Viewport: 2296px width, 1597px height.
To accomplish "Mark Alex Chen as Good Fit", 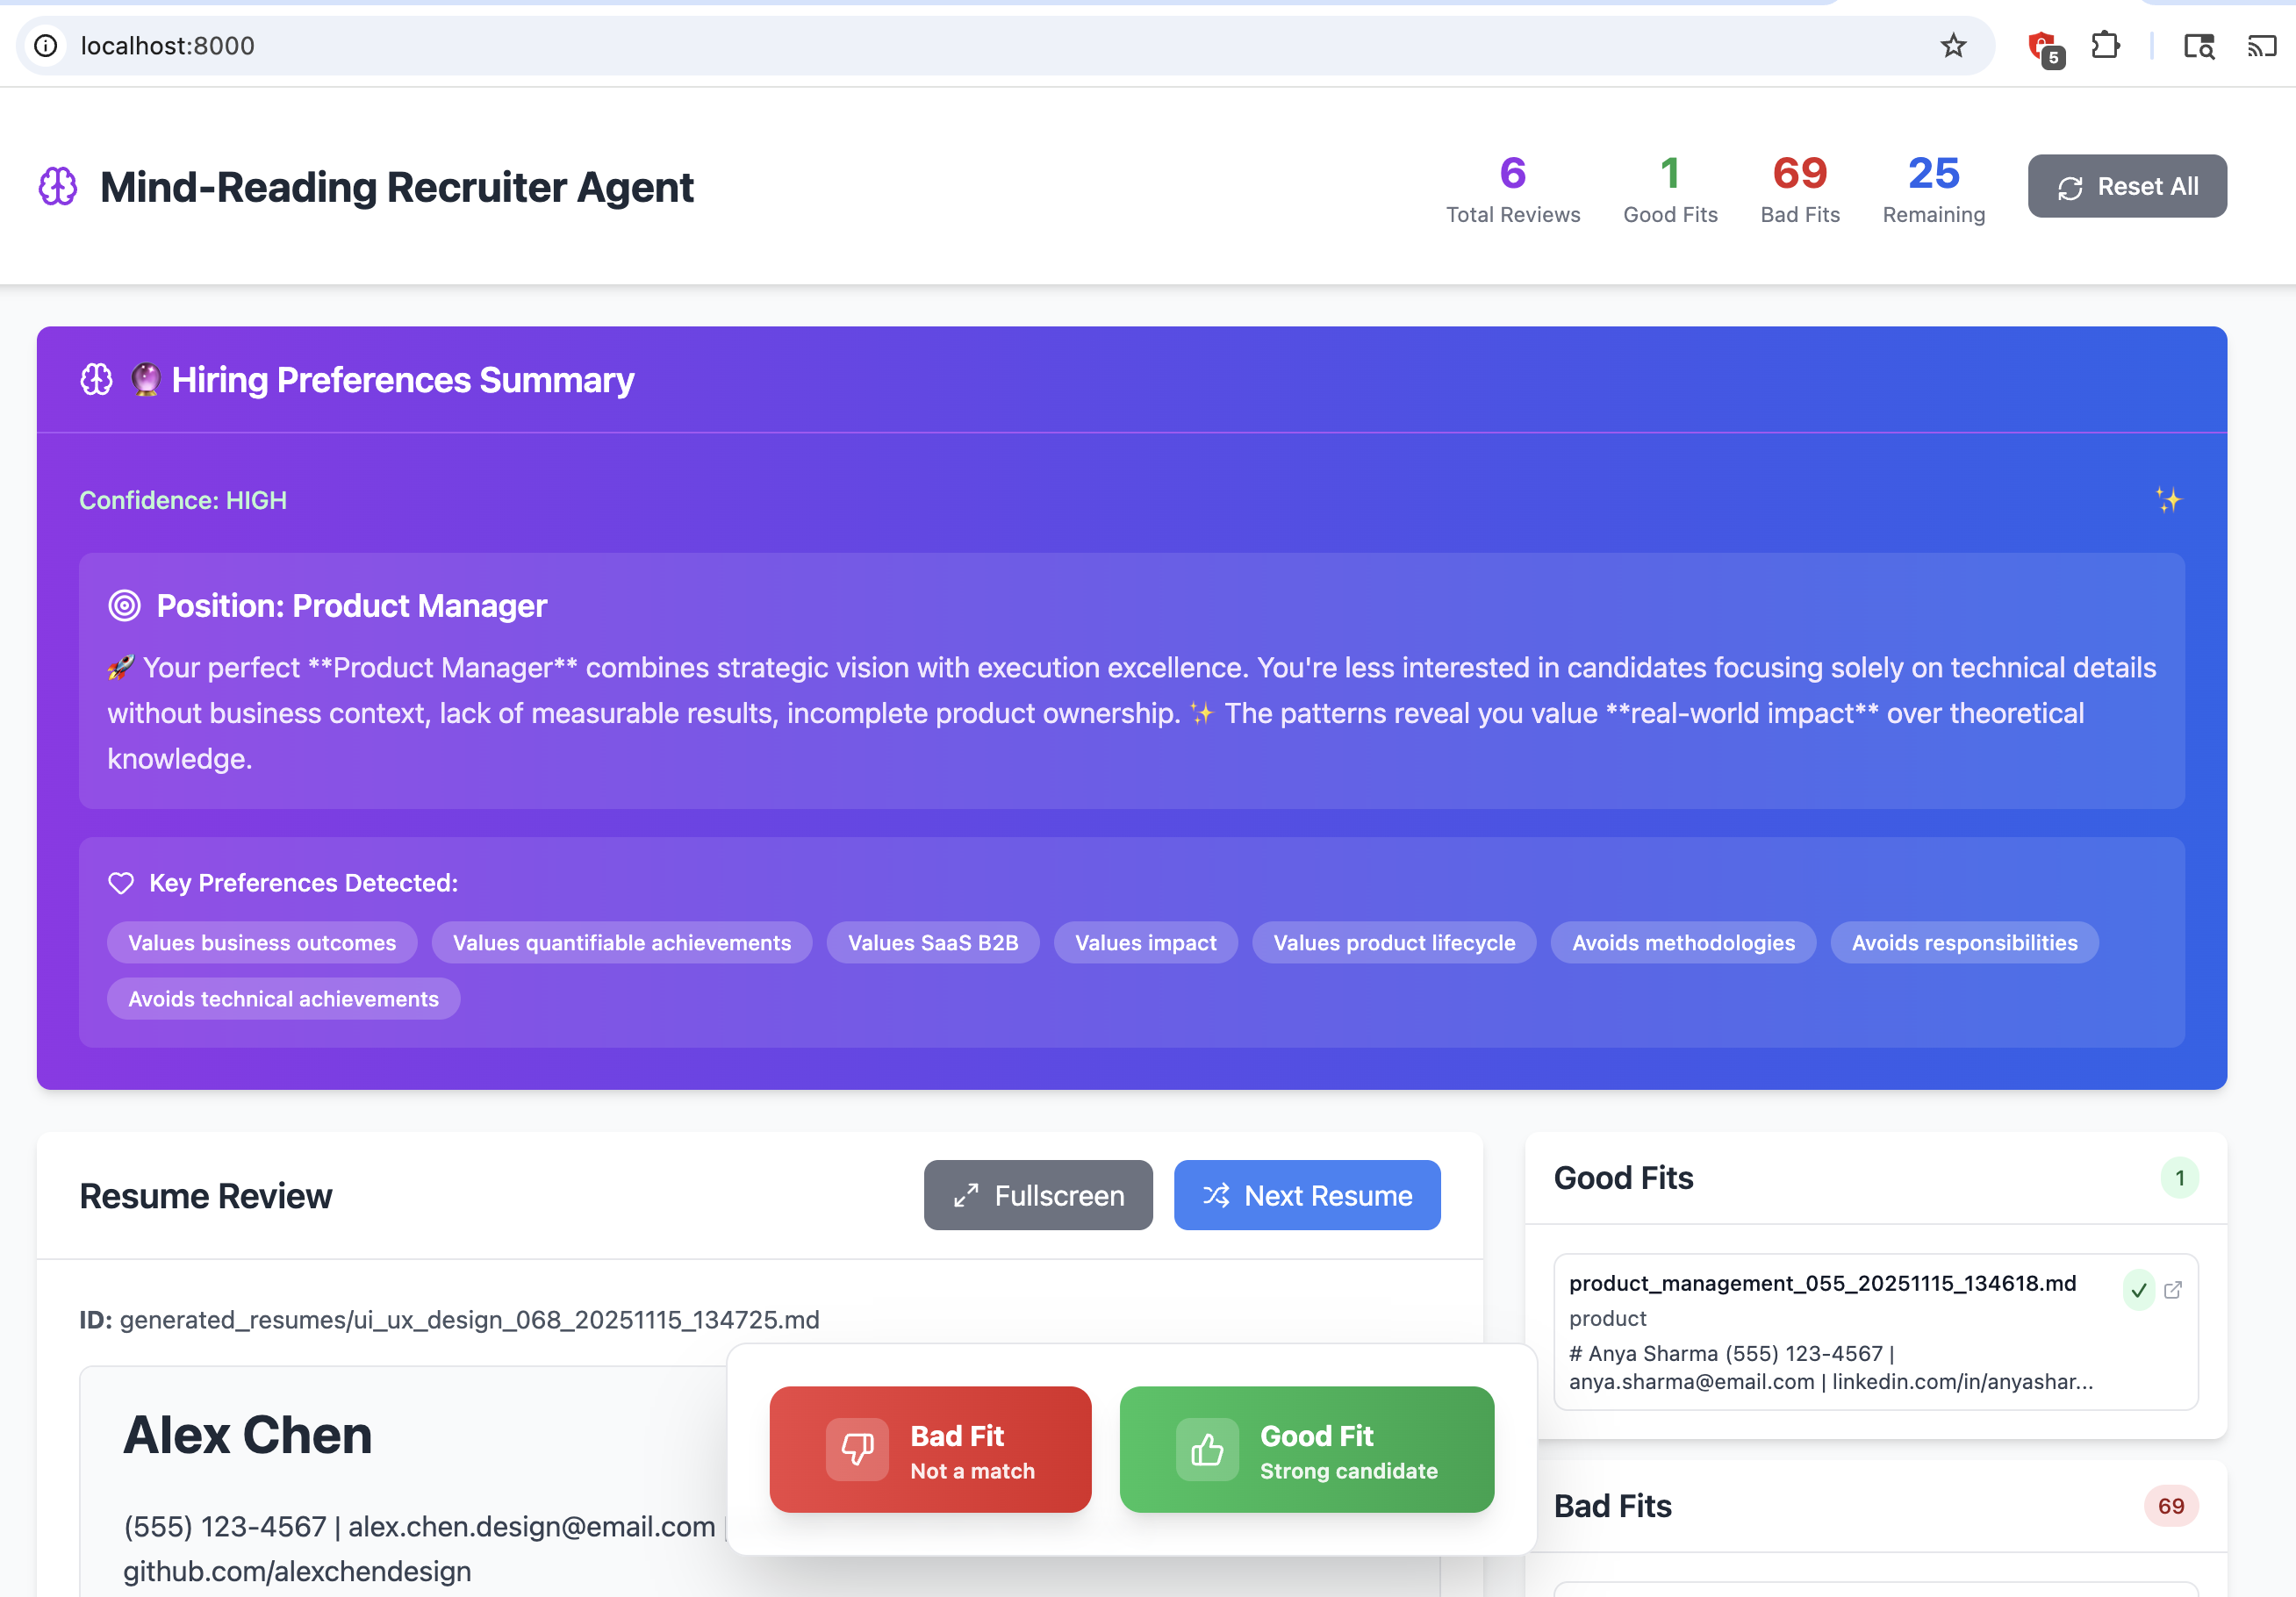I will (1305, 1449).
